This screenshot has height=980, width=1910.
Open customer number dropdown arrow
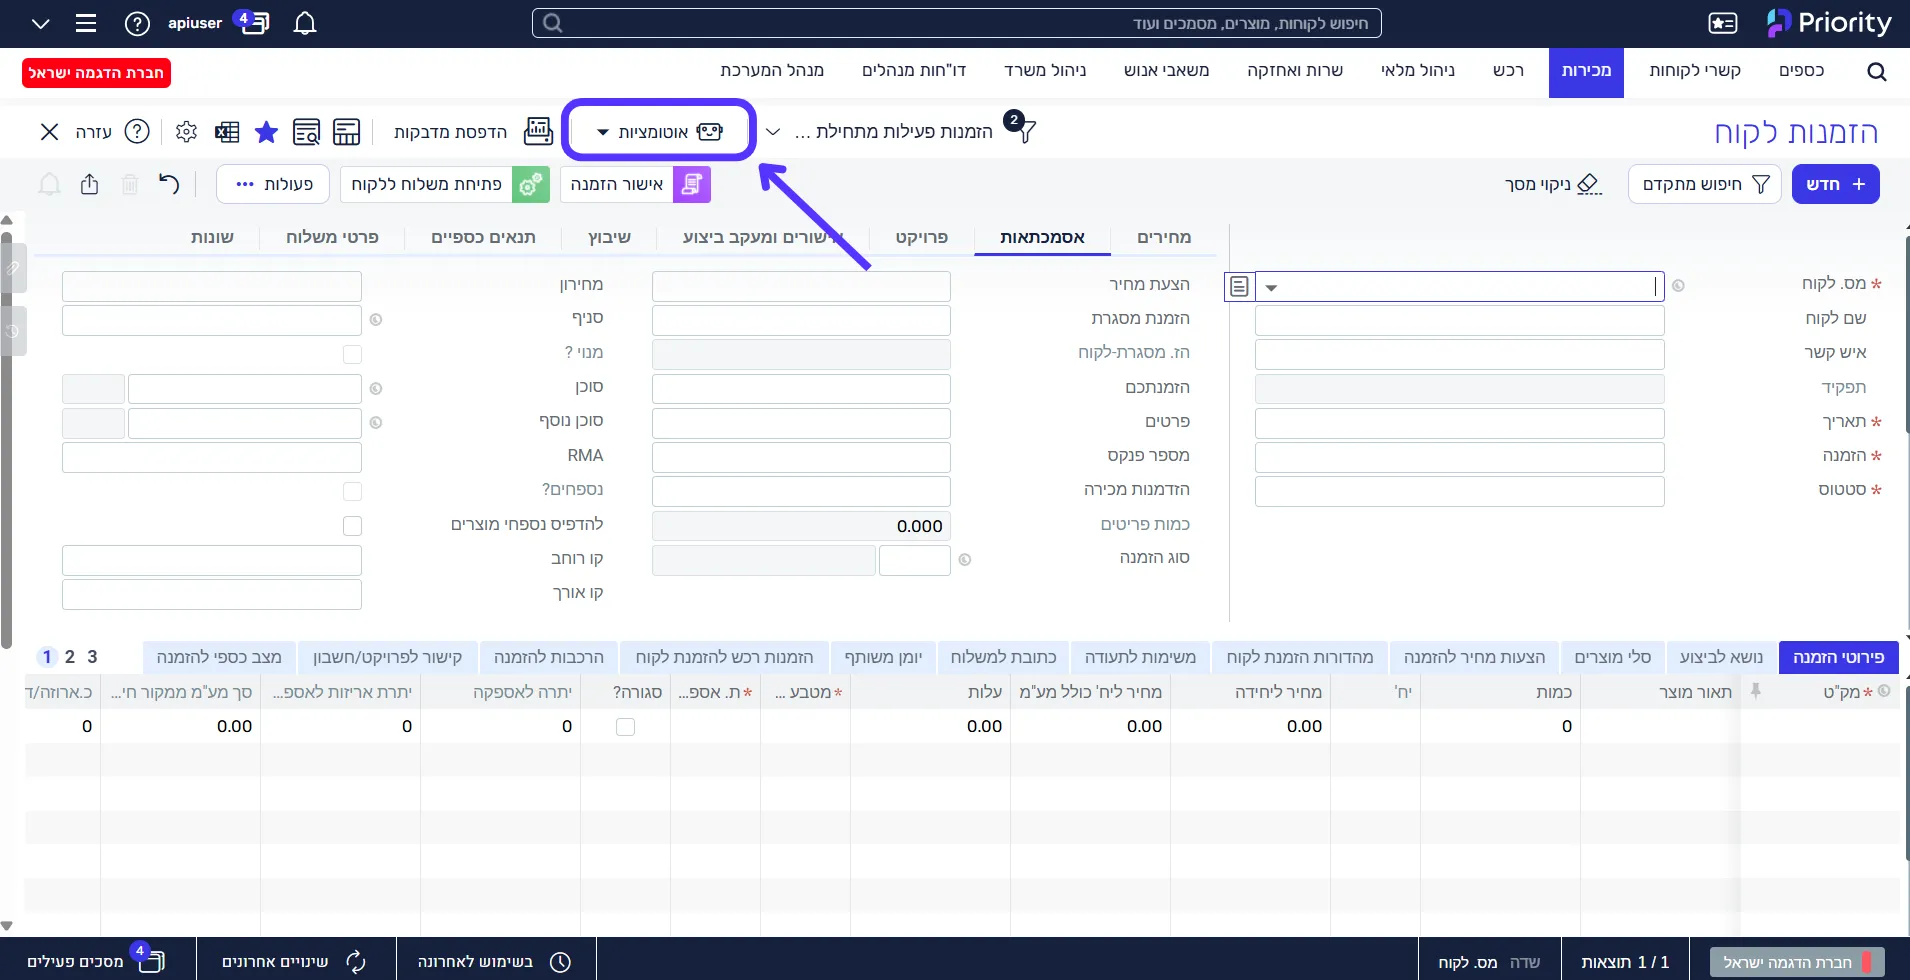tap(1271, 288)
